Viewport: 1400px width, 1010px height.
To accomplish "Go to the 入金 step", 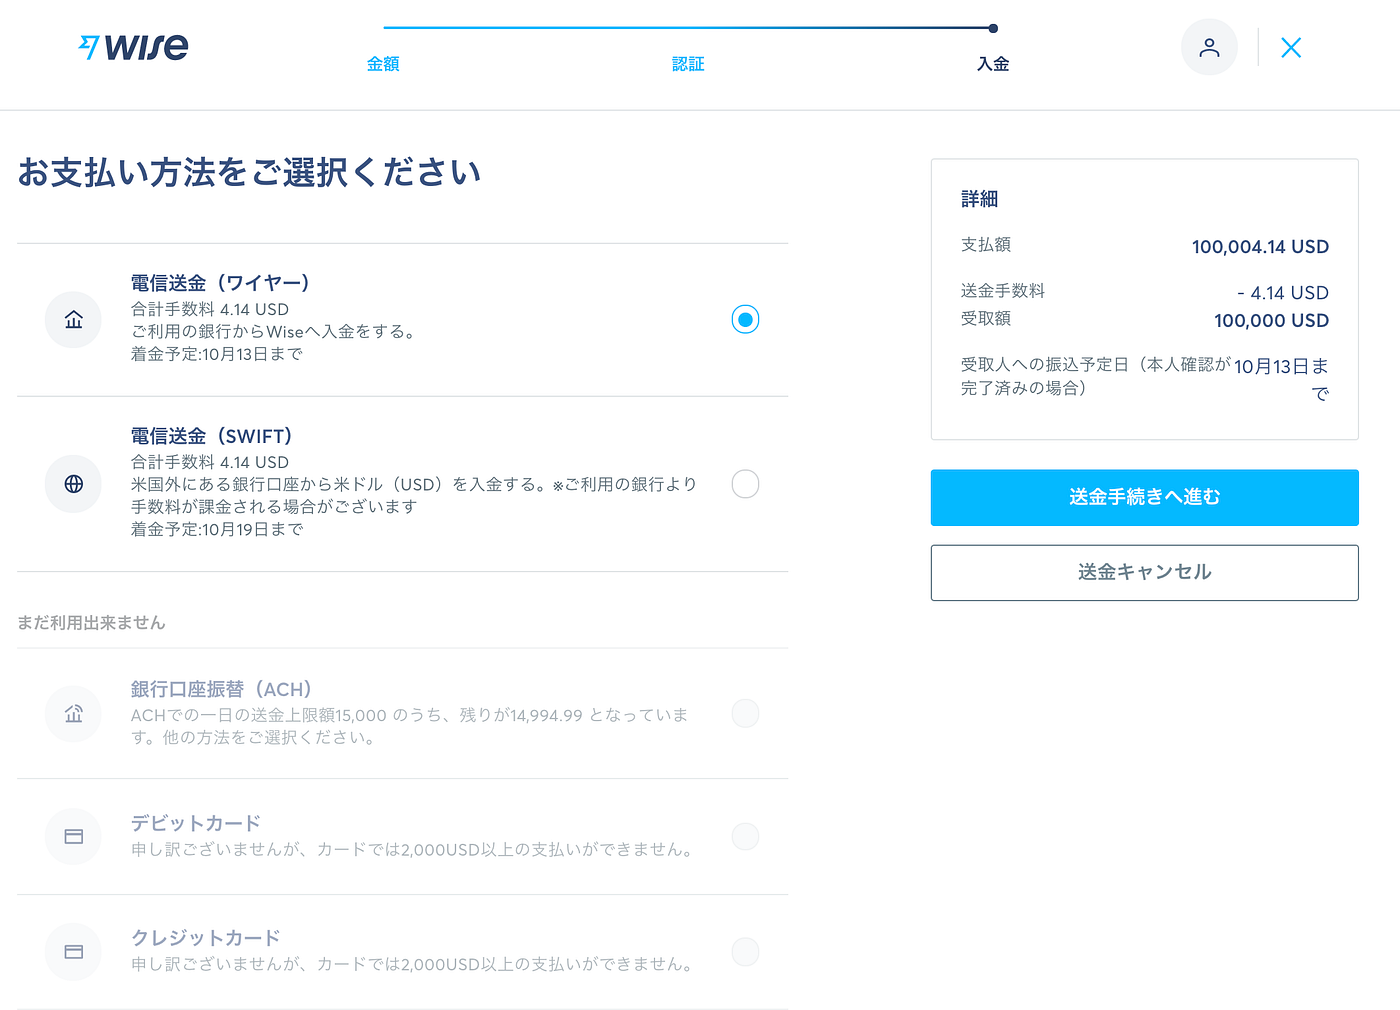I will tap(993, 64).
